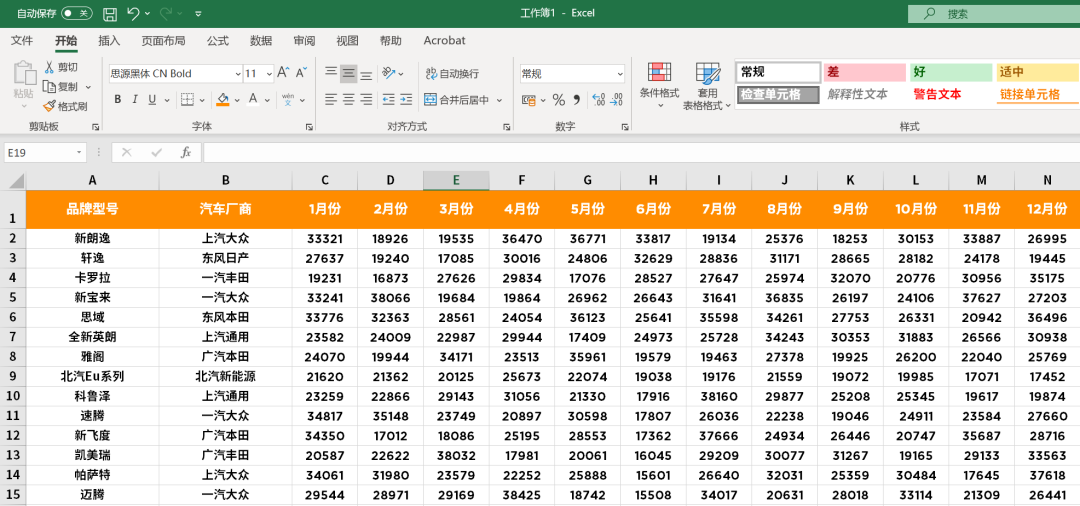Screen dimensions: 1080x506
Task: Toggle Italic formatting
Action: [x=135, y=100]
